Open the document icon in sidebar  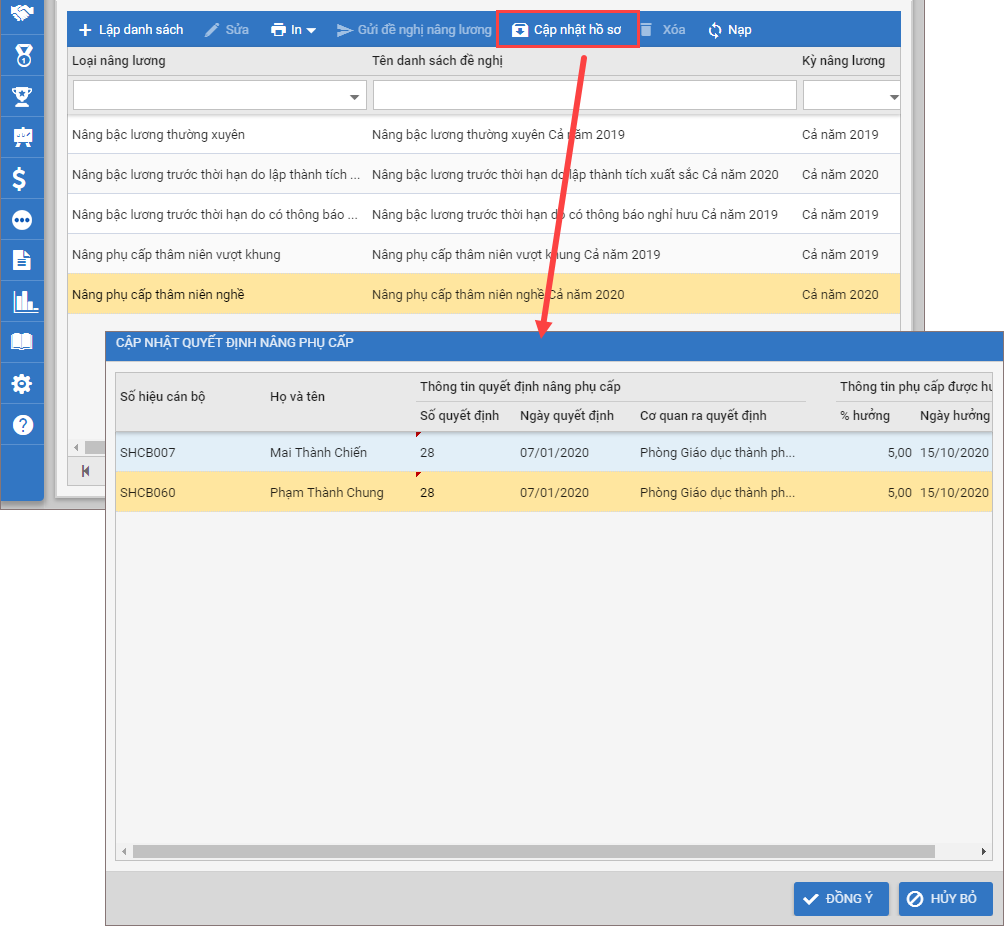[x=22, y=261]
